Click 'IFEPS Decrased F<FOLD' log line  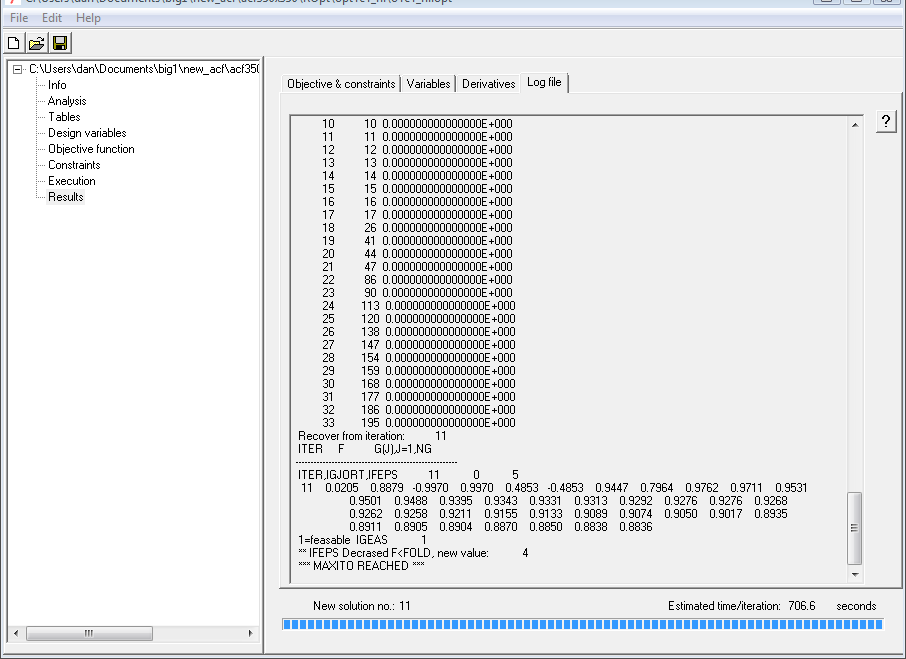[413, 553]
